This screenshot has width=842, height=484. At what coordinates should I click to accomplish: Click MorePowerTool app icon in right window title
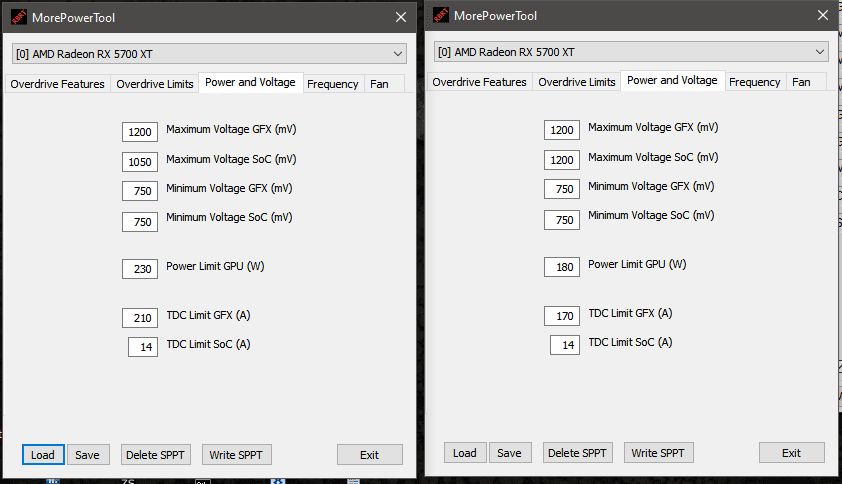[441, 15]
